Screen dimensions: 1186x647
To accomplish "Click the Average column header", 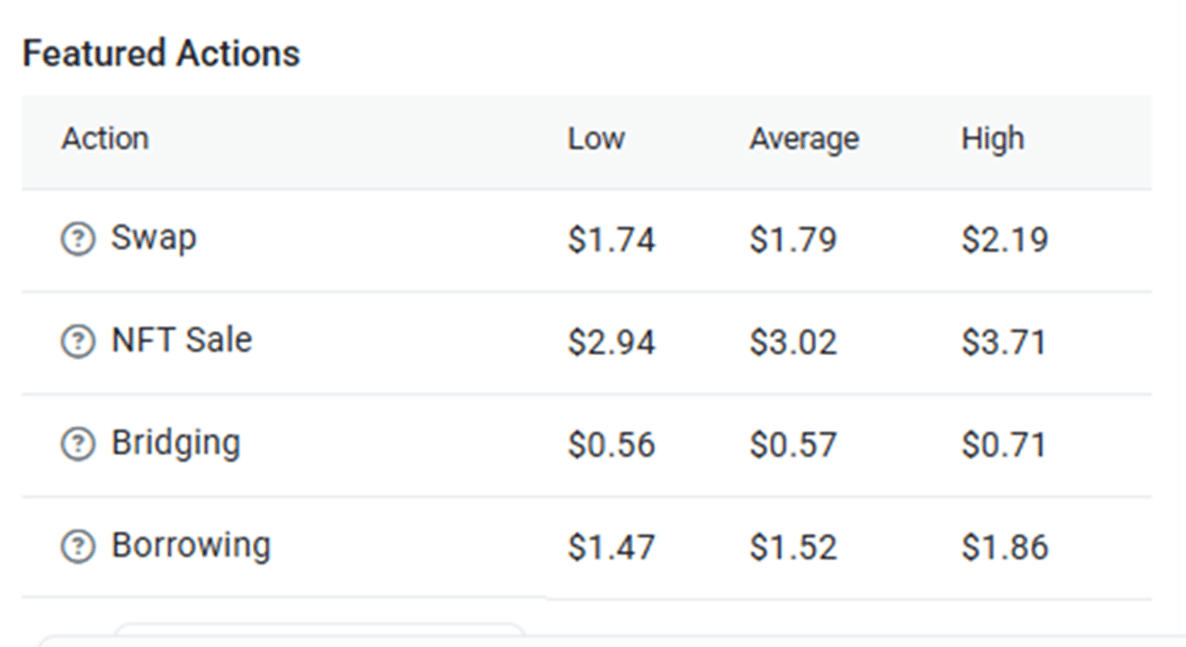I will click(804, 139).
